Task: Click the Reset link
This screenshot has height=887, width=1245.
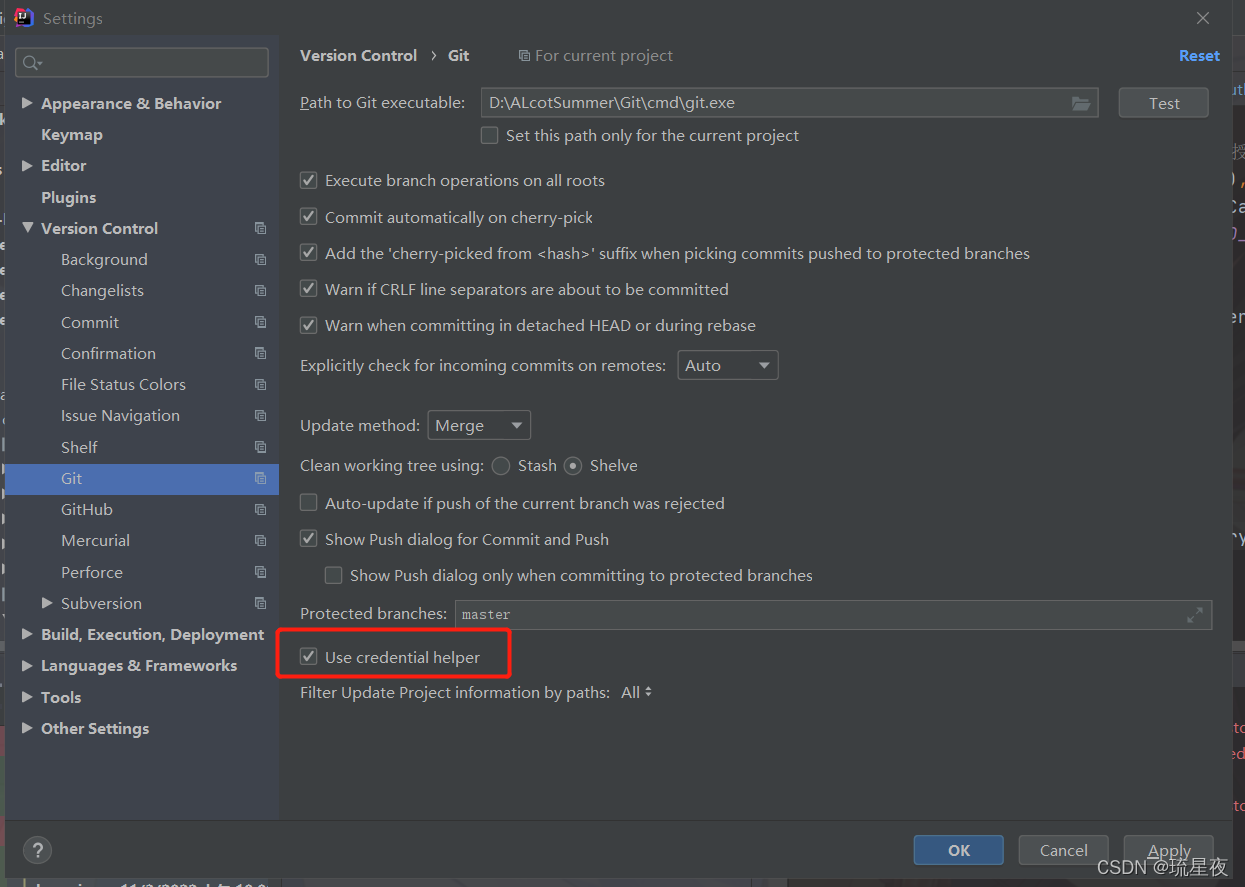Action: pos(1199,56)
